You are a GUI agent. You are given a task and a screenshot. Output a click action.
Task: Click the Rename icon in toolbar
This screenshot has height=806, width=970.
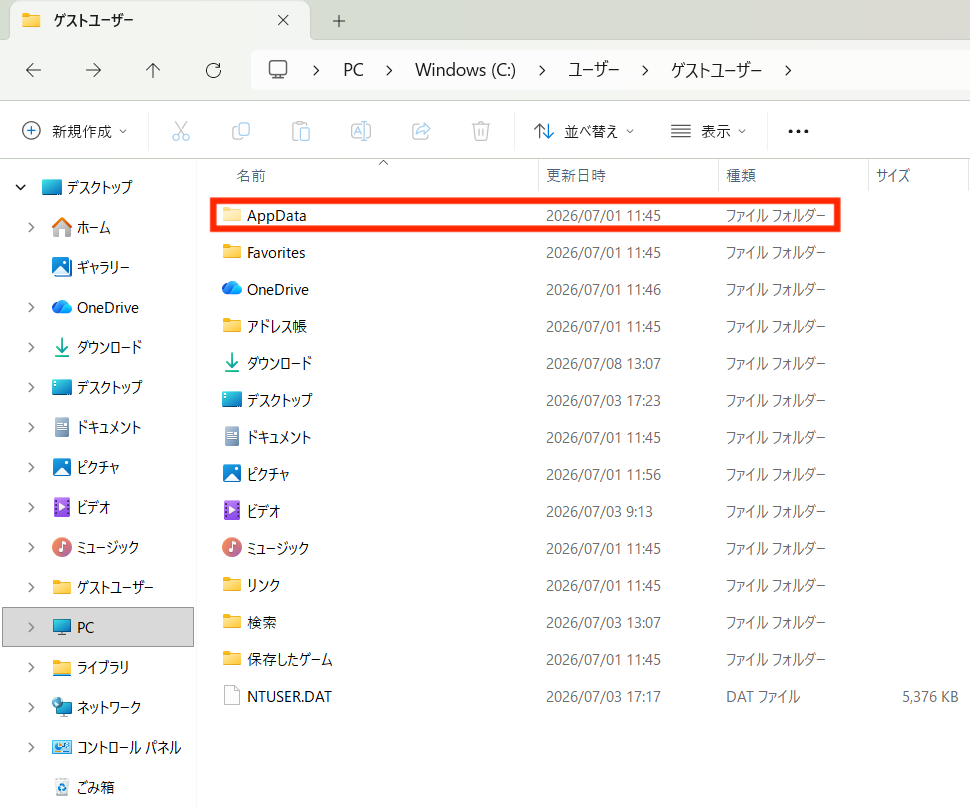click(x=361, y=131)
